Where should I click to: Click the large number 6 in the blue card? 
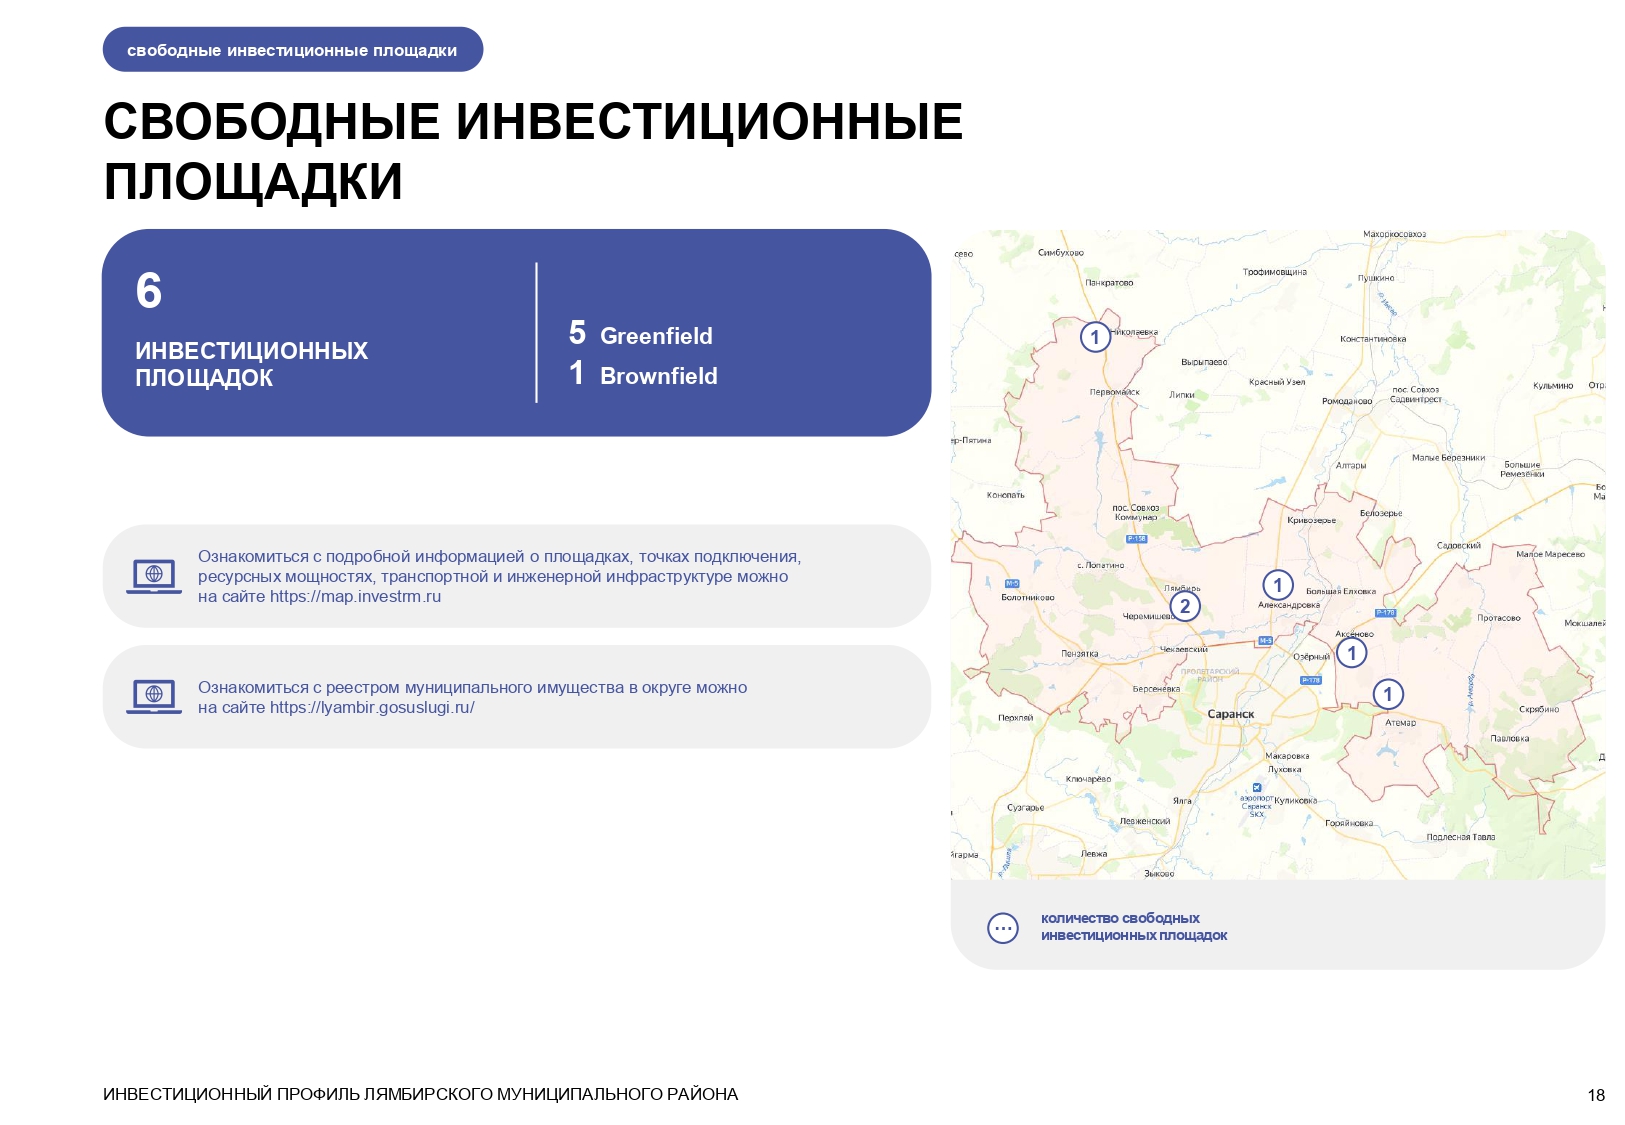coord(149,291)
